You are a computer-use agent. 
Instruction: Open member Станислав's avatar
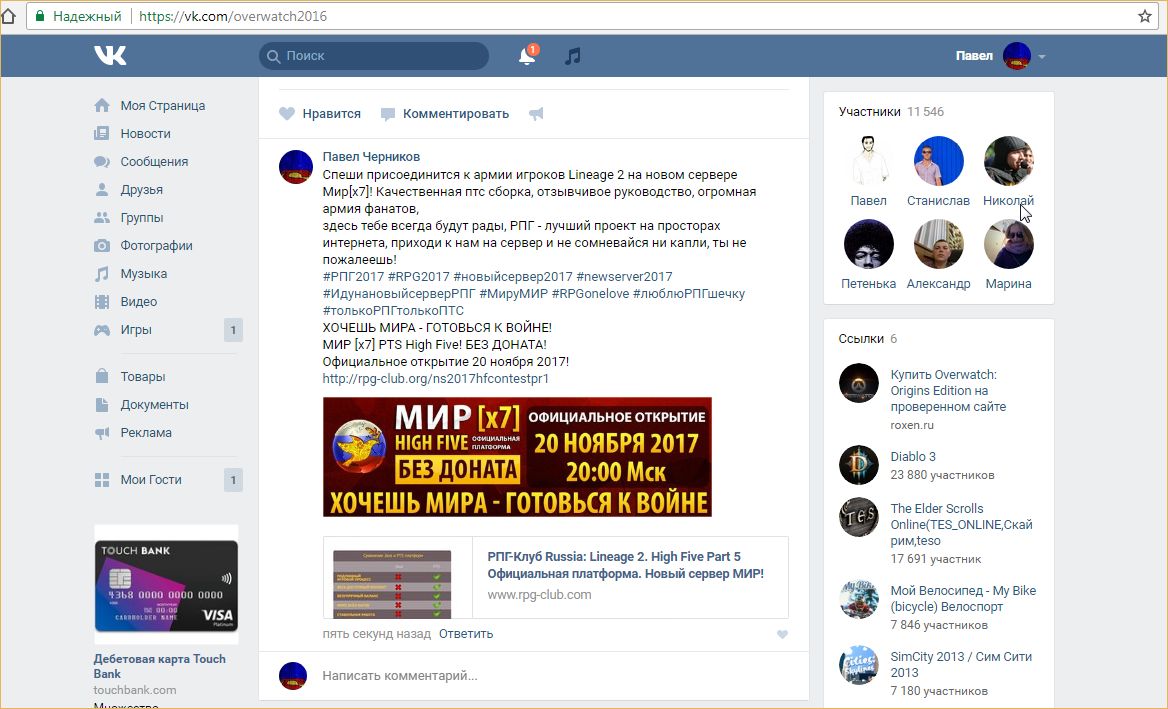tap(939, 161)
